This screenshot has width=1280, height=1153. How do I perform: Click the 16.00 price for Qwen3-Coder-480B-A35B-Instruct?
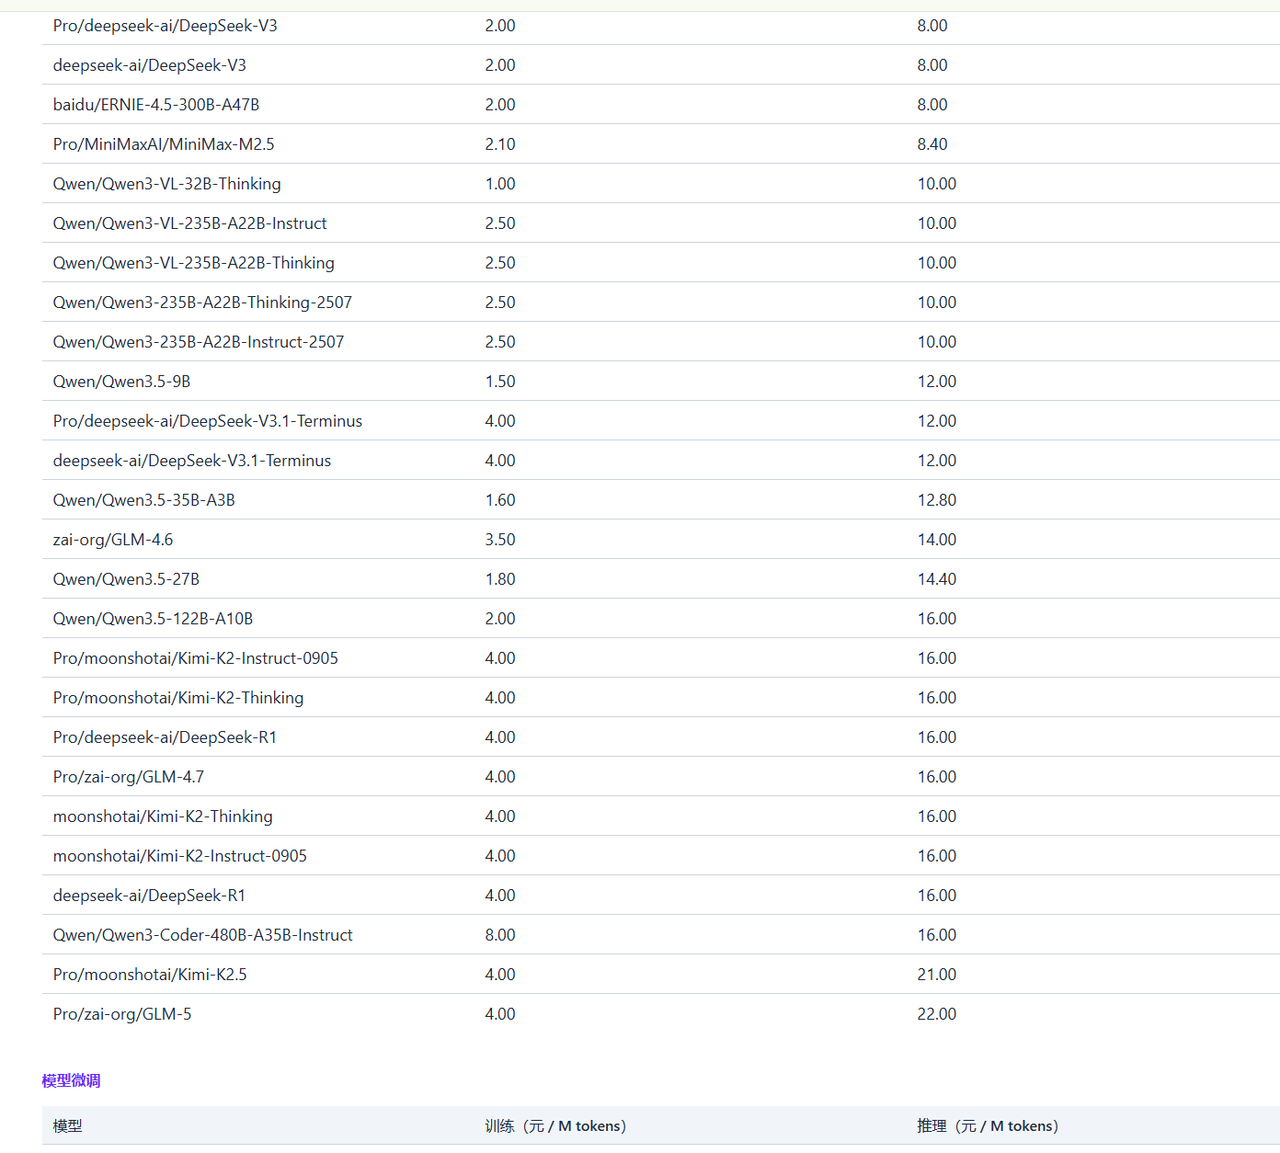[937, 935]
